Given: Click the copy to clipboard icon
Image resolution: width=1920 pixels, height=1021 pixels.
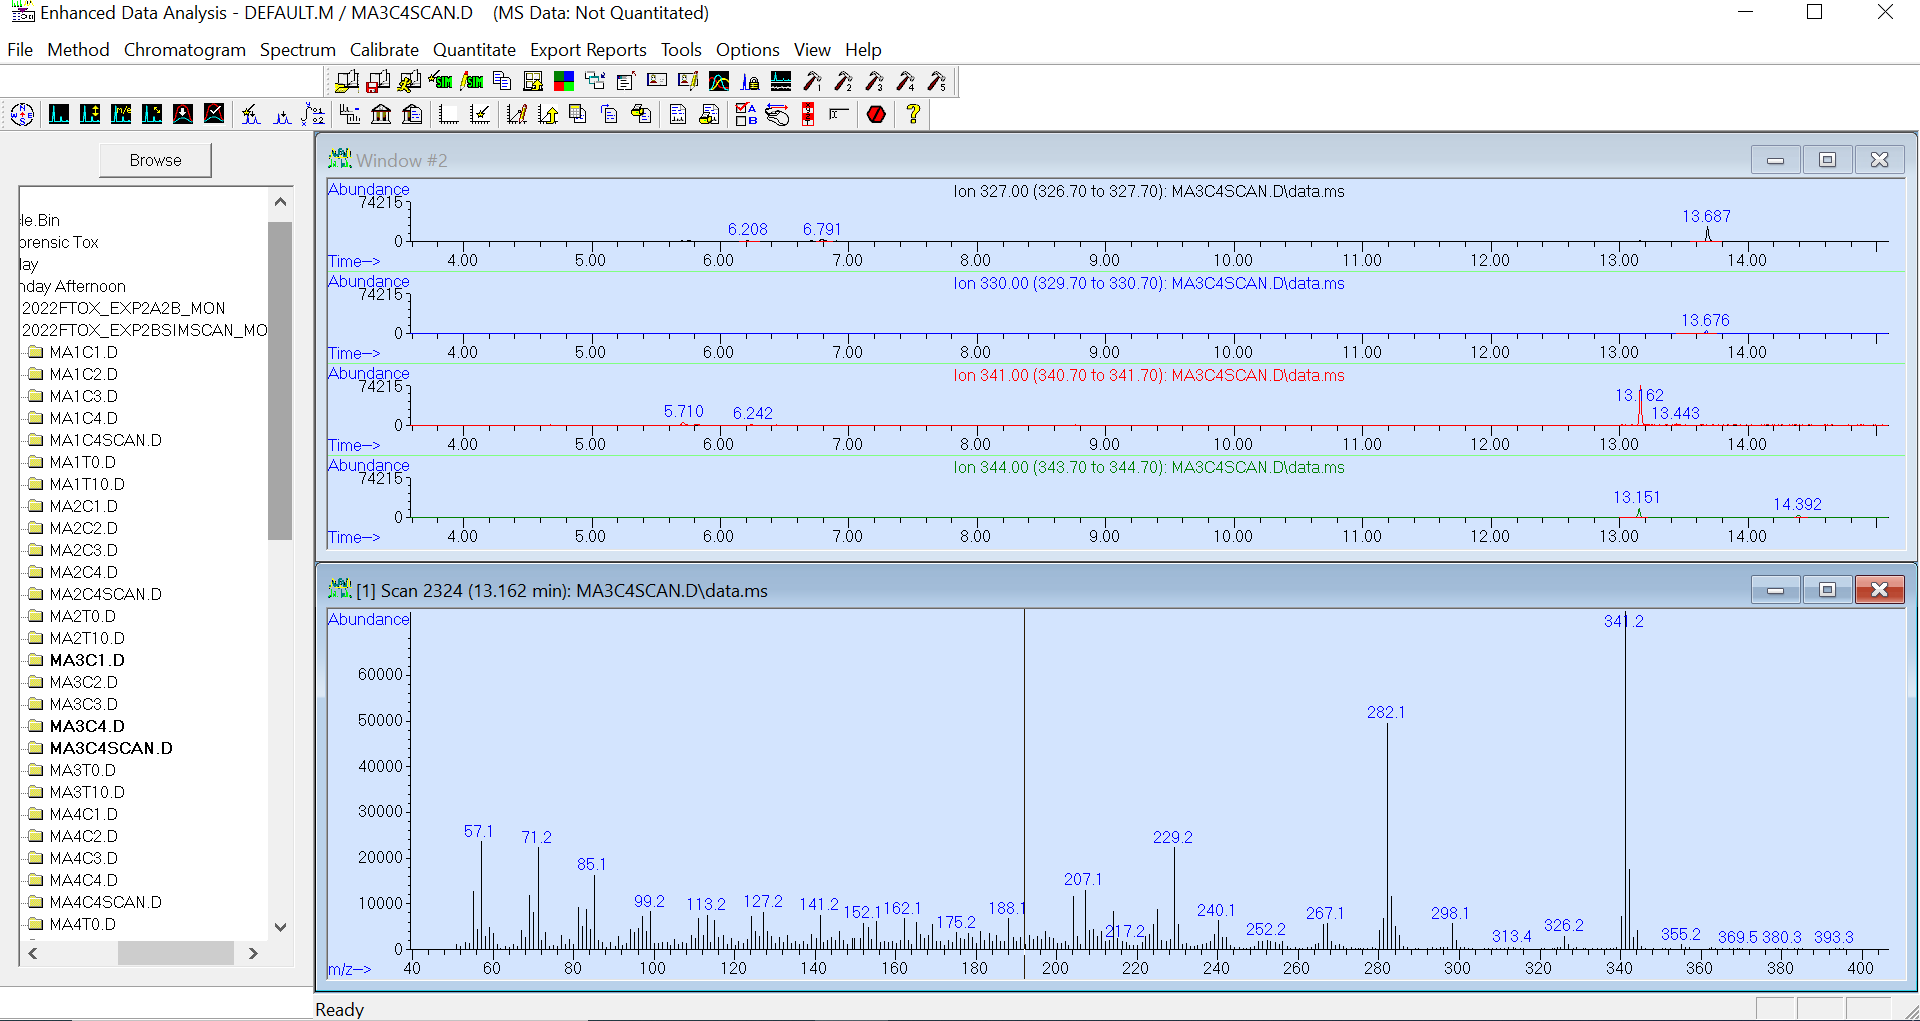Looking at the screenshot, I should pos(503,81).
